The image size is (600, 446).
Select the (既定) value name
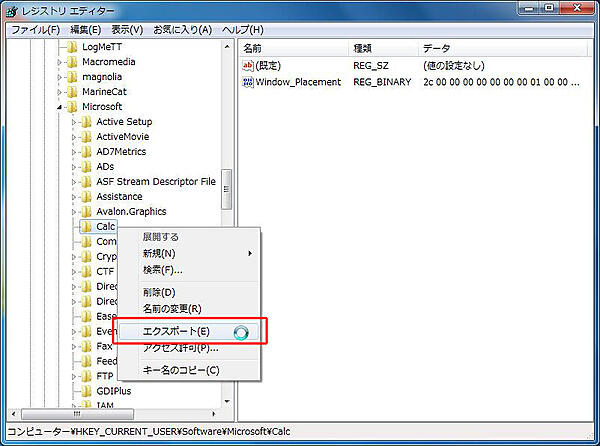[x=268, y=66]
